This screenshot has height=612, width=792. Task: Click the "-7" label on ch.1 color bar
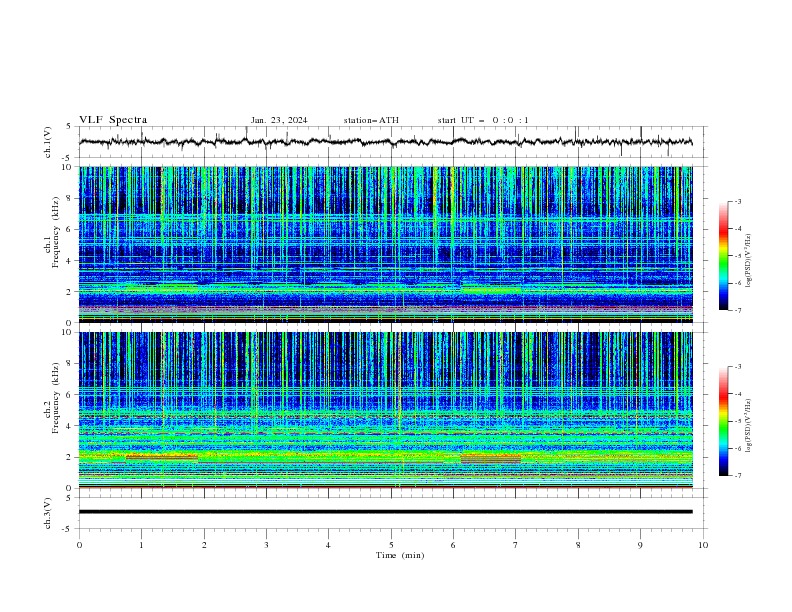click(x=738, y=310)
